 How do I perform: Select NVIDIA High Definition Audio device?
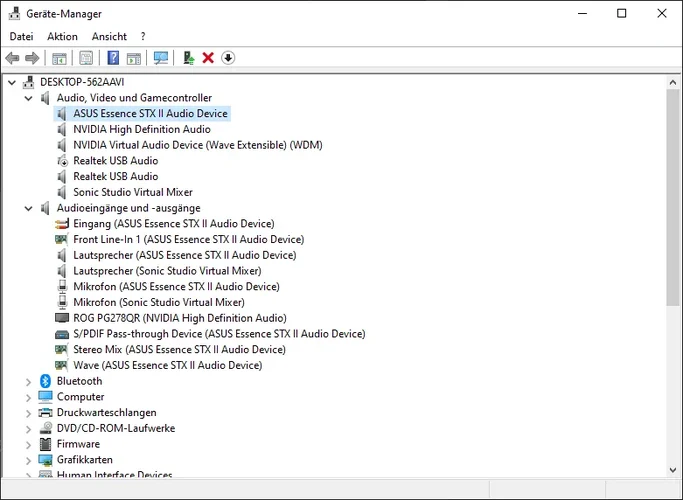click(x=141, y=129)
